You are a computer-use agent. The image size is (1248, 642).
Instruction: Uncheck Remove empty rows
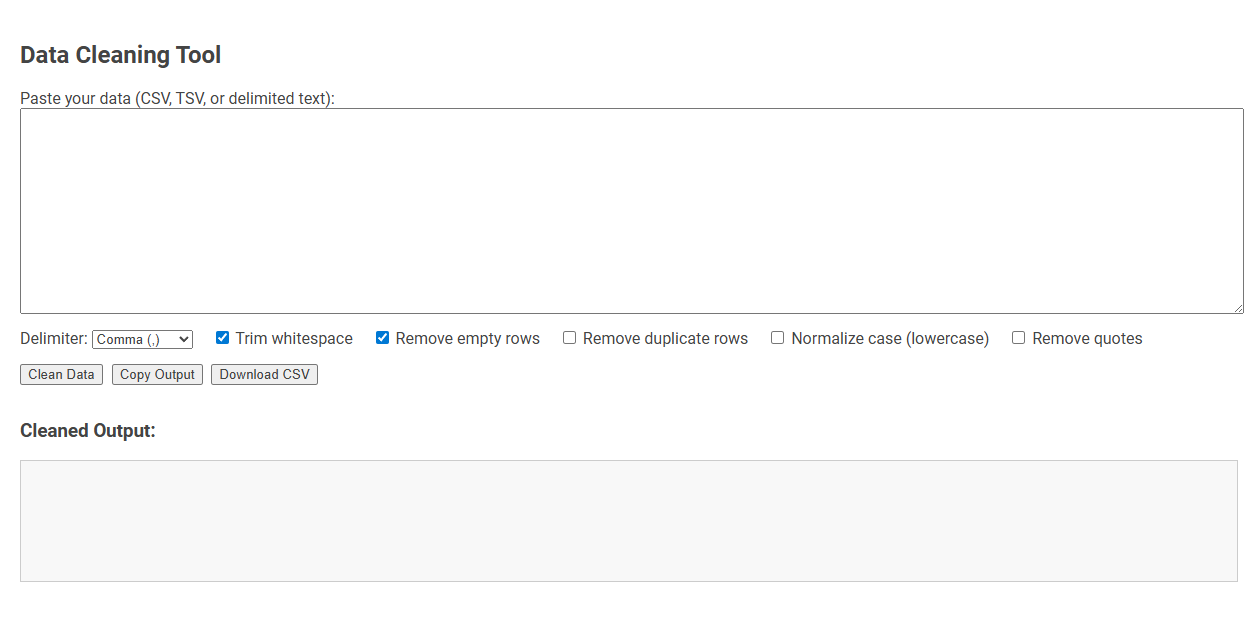tap(383, 338)
